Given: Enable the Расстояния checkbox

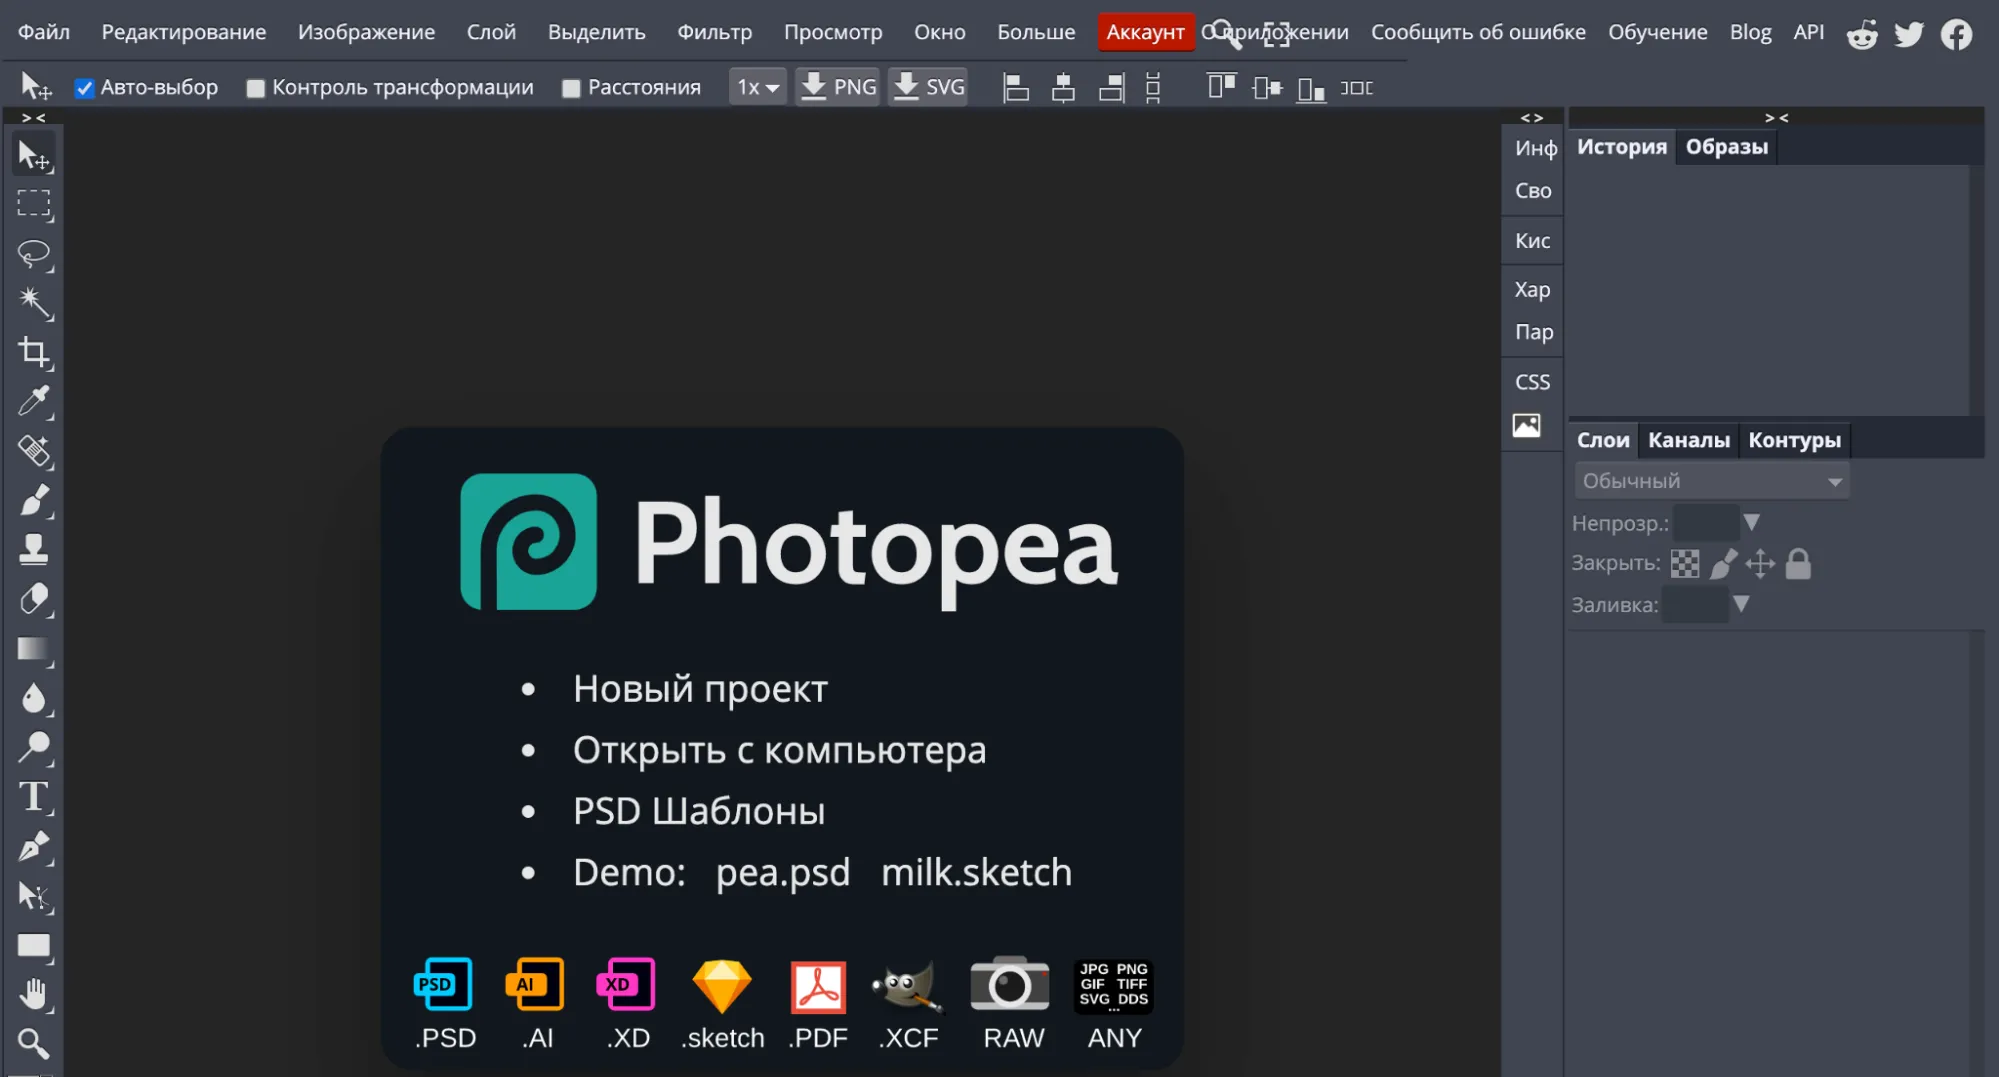Looking at the screenshot, I should 571,88.
